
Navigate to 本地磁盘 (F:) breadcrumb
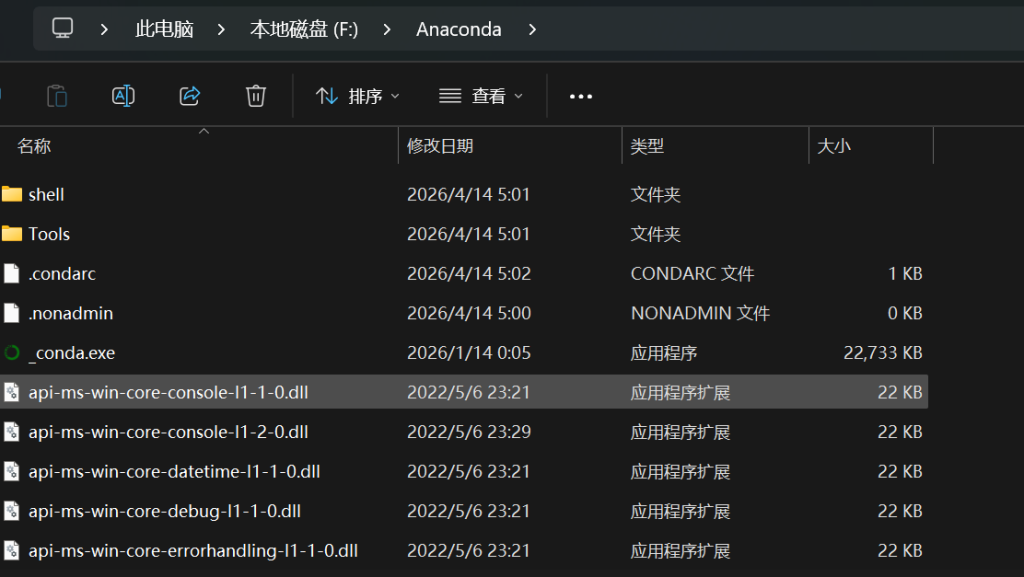click(303, 29)
